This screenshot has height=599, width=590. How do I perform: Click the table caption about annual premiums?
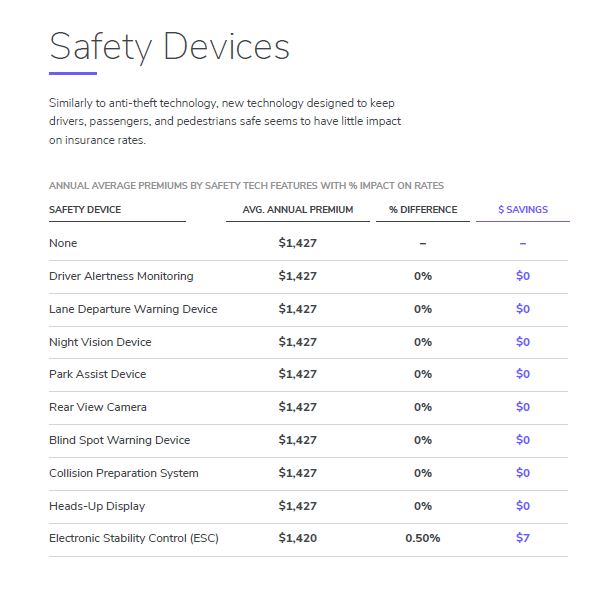click(246, 186)
